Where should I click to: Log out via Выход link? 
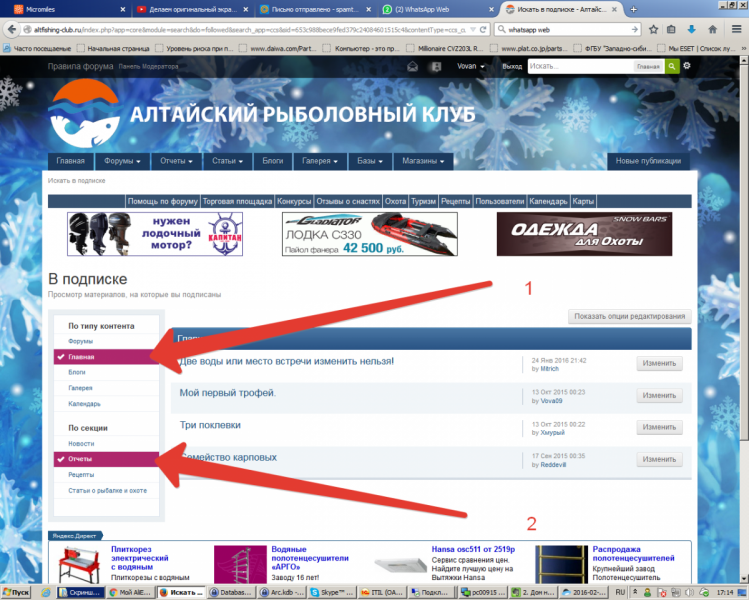(512, 66)
